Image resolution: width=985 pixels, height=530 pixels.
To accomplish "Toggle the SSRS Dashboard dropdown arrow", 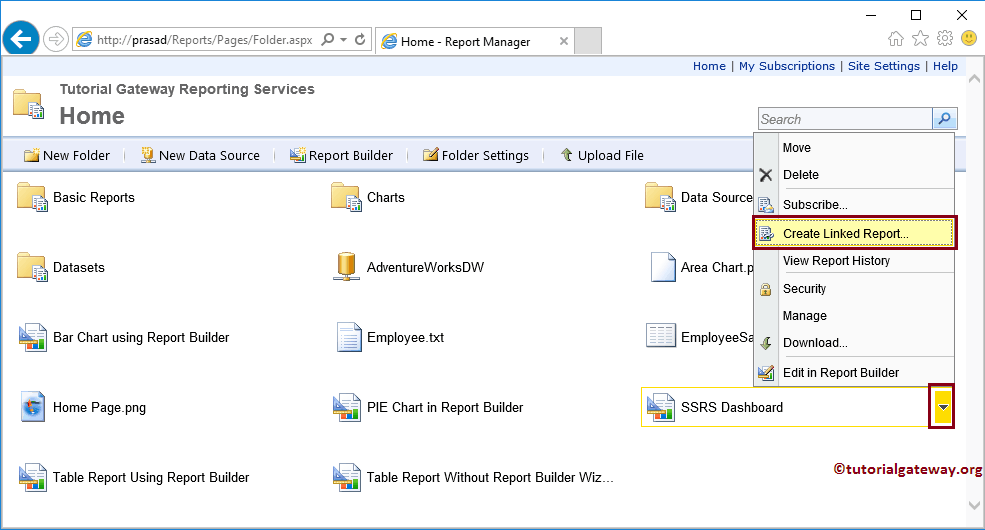I will (942, 407).
